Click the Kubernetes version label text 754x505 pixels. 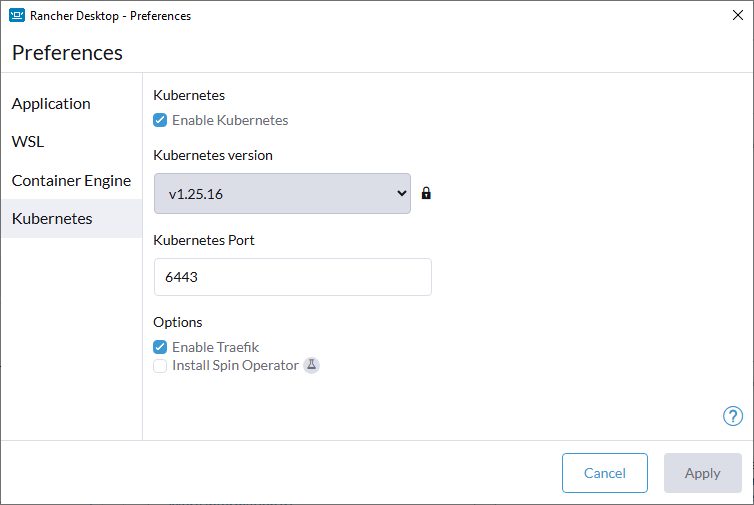pyautogui.click(x=212, y=155)
